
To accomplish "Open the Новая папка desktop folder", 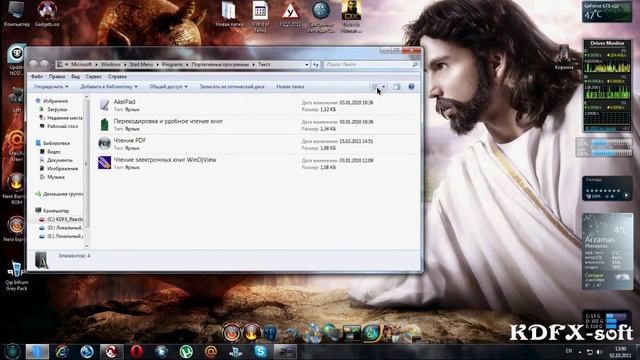I will pyautogui.click(x=229, y=14).
